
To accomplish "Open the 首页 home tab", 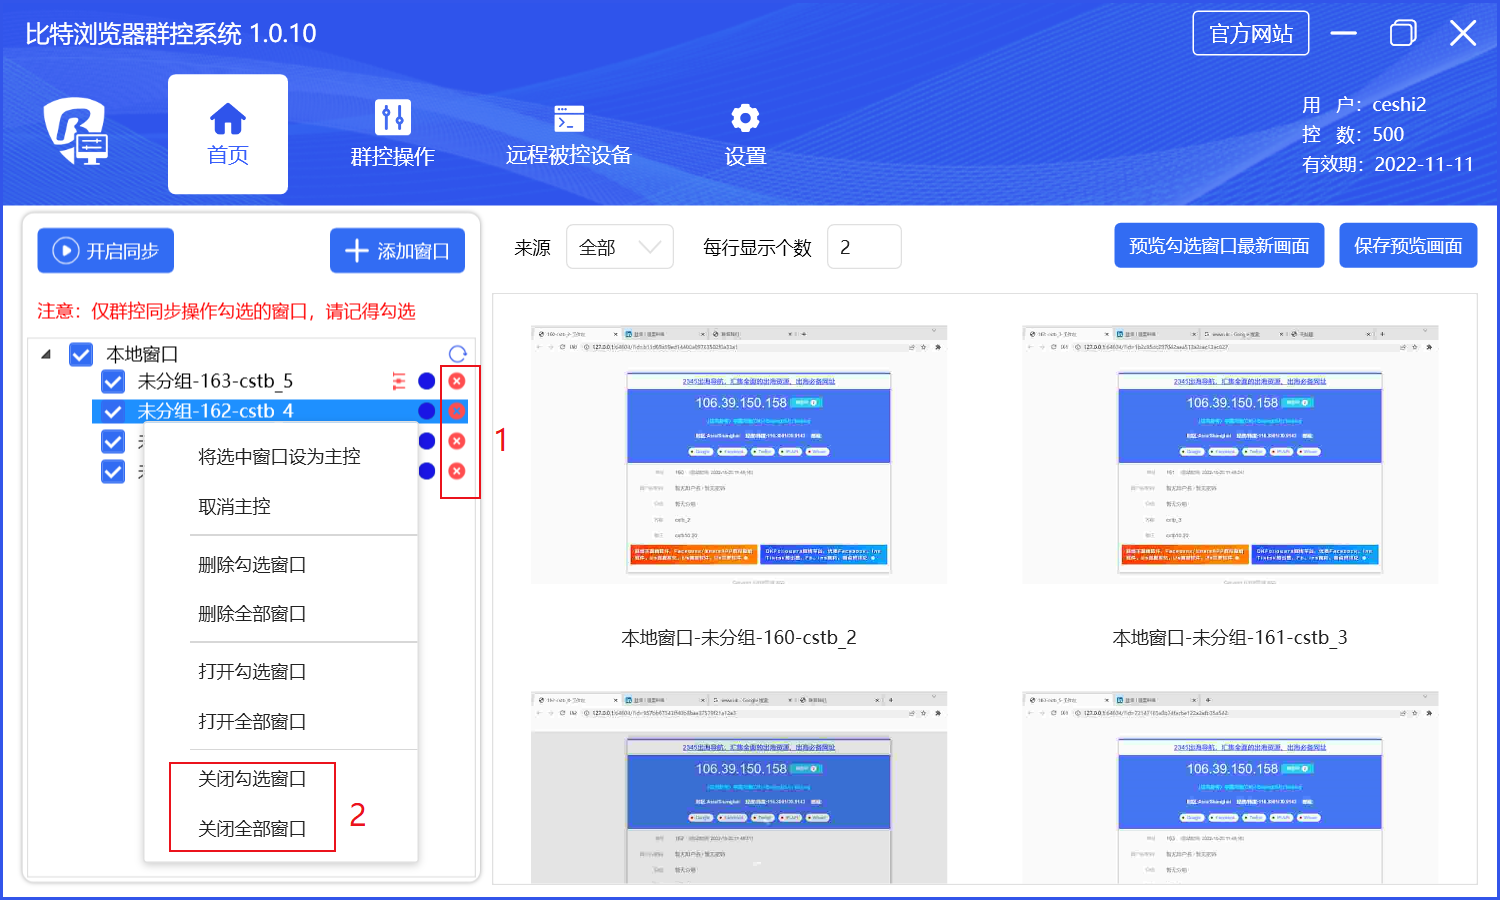I will tap(227, 134).
